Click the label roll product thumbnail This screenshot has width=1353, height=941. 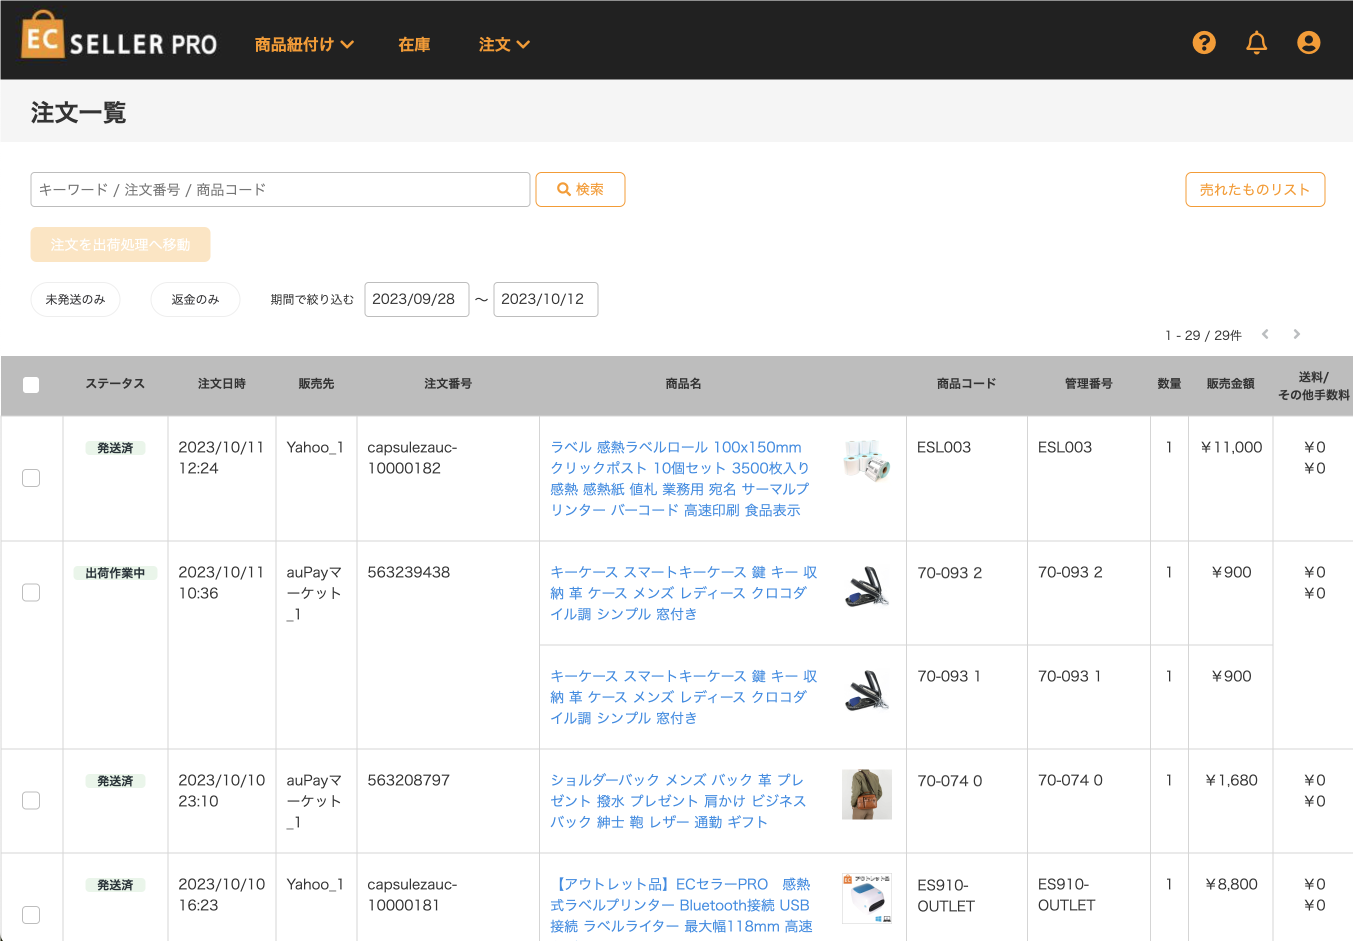866,460
